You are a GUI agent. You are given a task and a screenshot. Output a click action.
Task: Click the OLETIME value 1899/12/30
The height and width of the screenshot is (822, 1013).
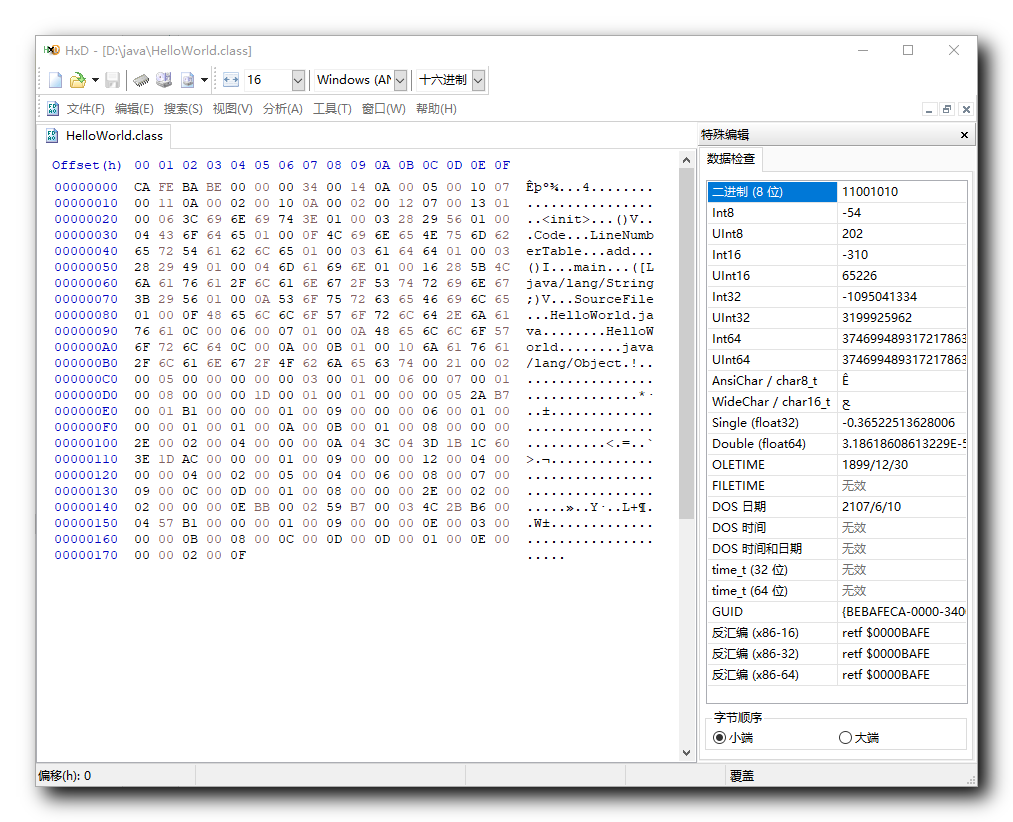pyautogui.click(x=875, y=465)
